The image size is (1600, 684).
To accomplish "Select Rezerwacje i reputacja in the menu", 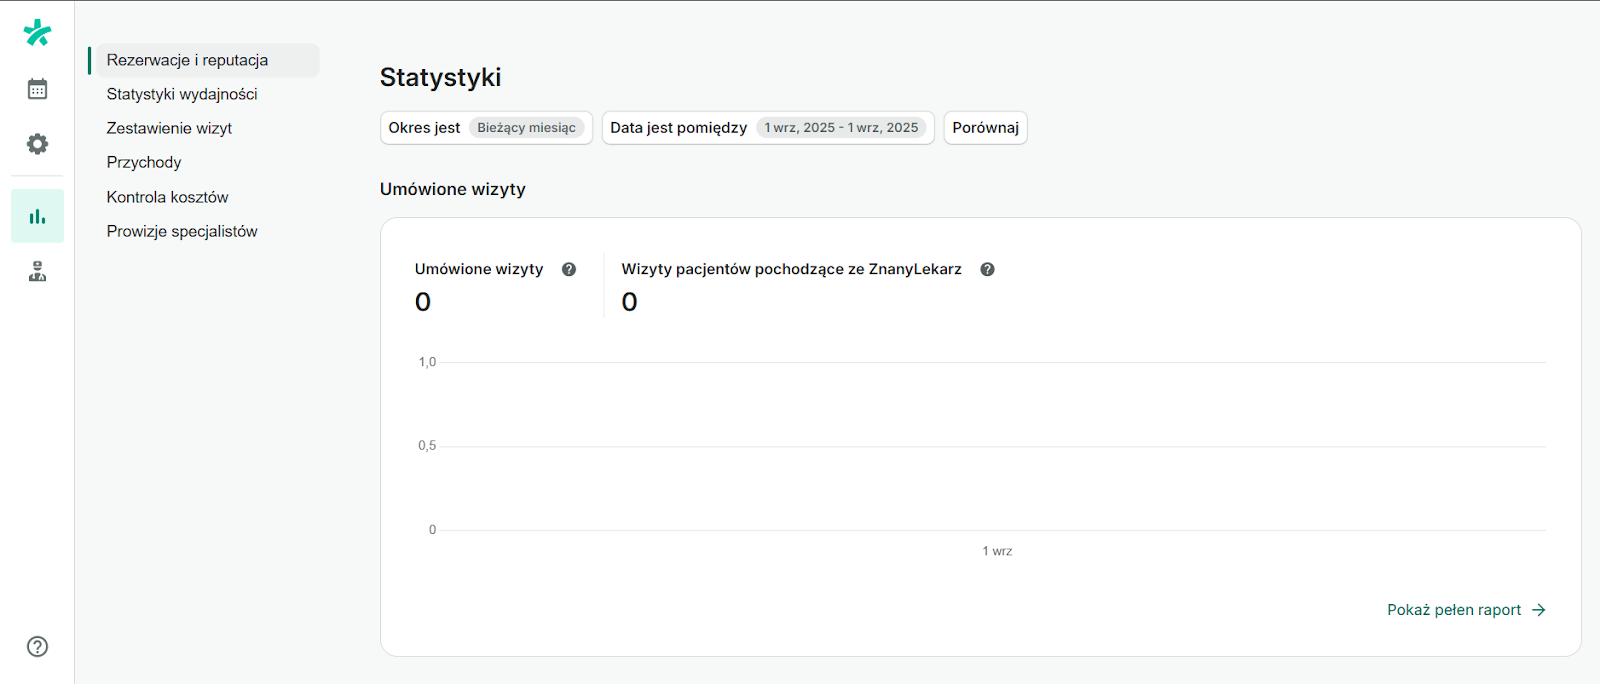I will click(187, 60).
